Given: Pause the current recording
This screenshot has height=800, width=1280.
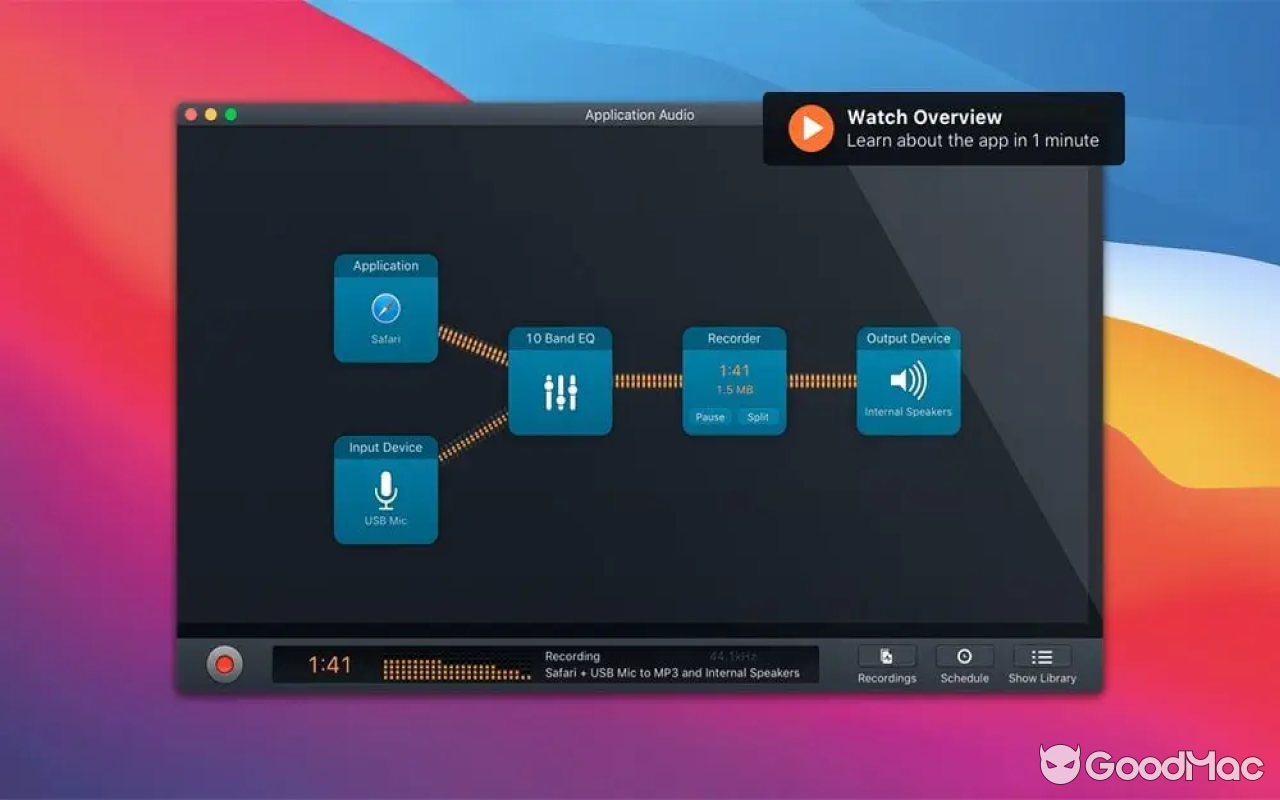Looking at the screenshot, I should tap(709, 418).
